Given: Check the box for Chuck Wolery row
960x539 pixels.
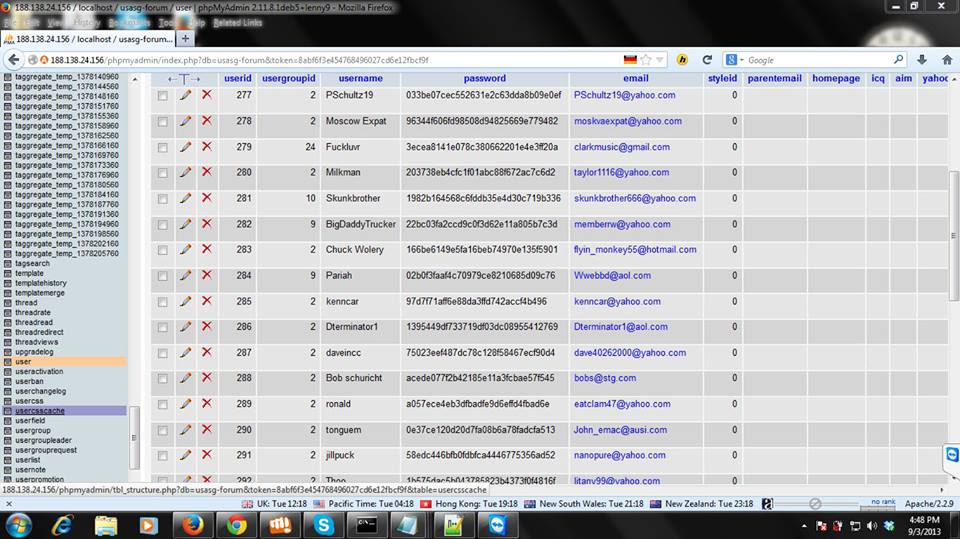Looking at the screenshot, I should (162, 251).
